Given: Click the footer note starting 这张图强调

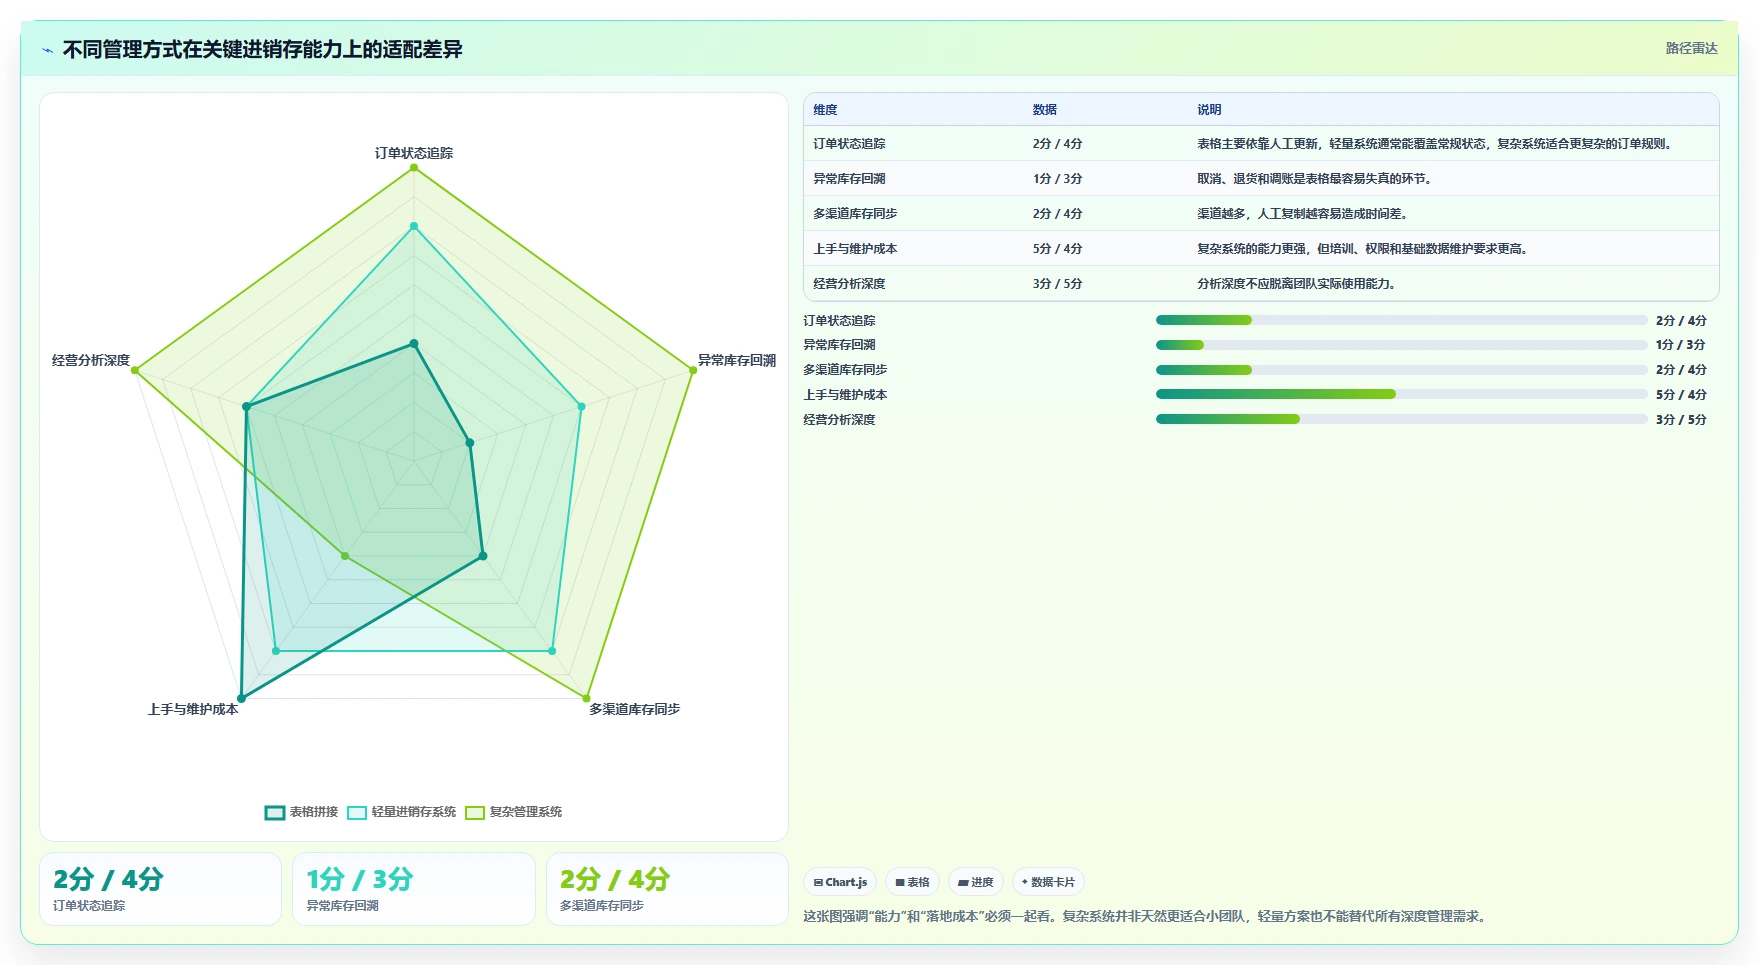Looking at the screenshot, I should 1146,916.
